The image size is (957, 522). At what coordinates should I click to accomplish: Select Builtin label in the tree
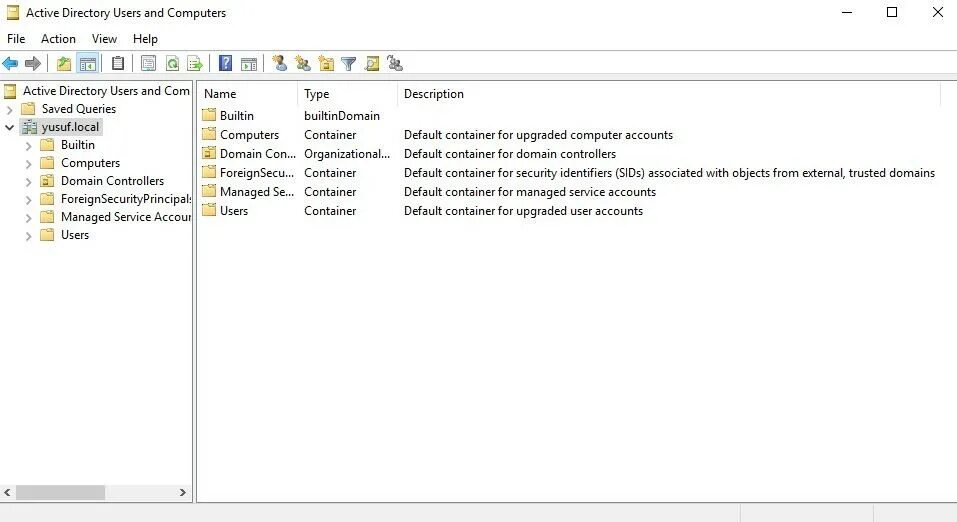[78, 145]
